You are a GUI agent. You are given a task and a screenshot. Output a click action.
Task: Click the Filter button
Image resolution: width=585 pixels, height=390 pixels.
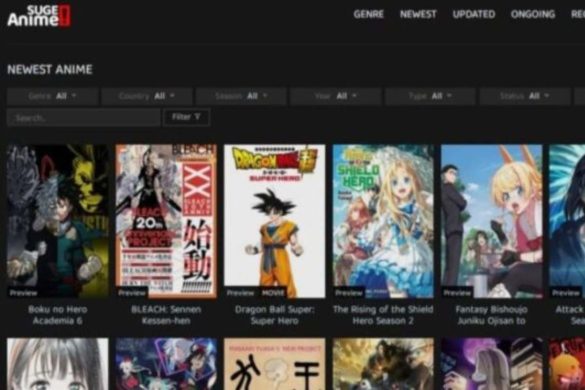(x=187, y=118)
